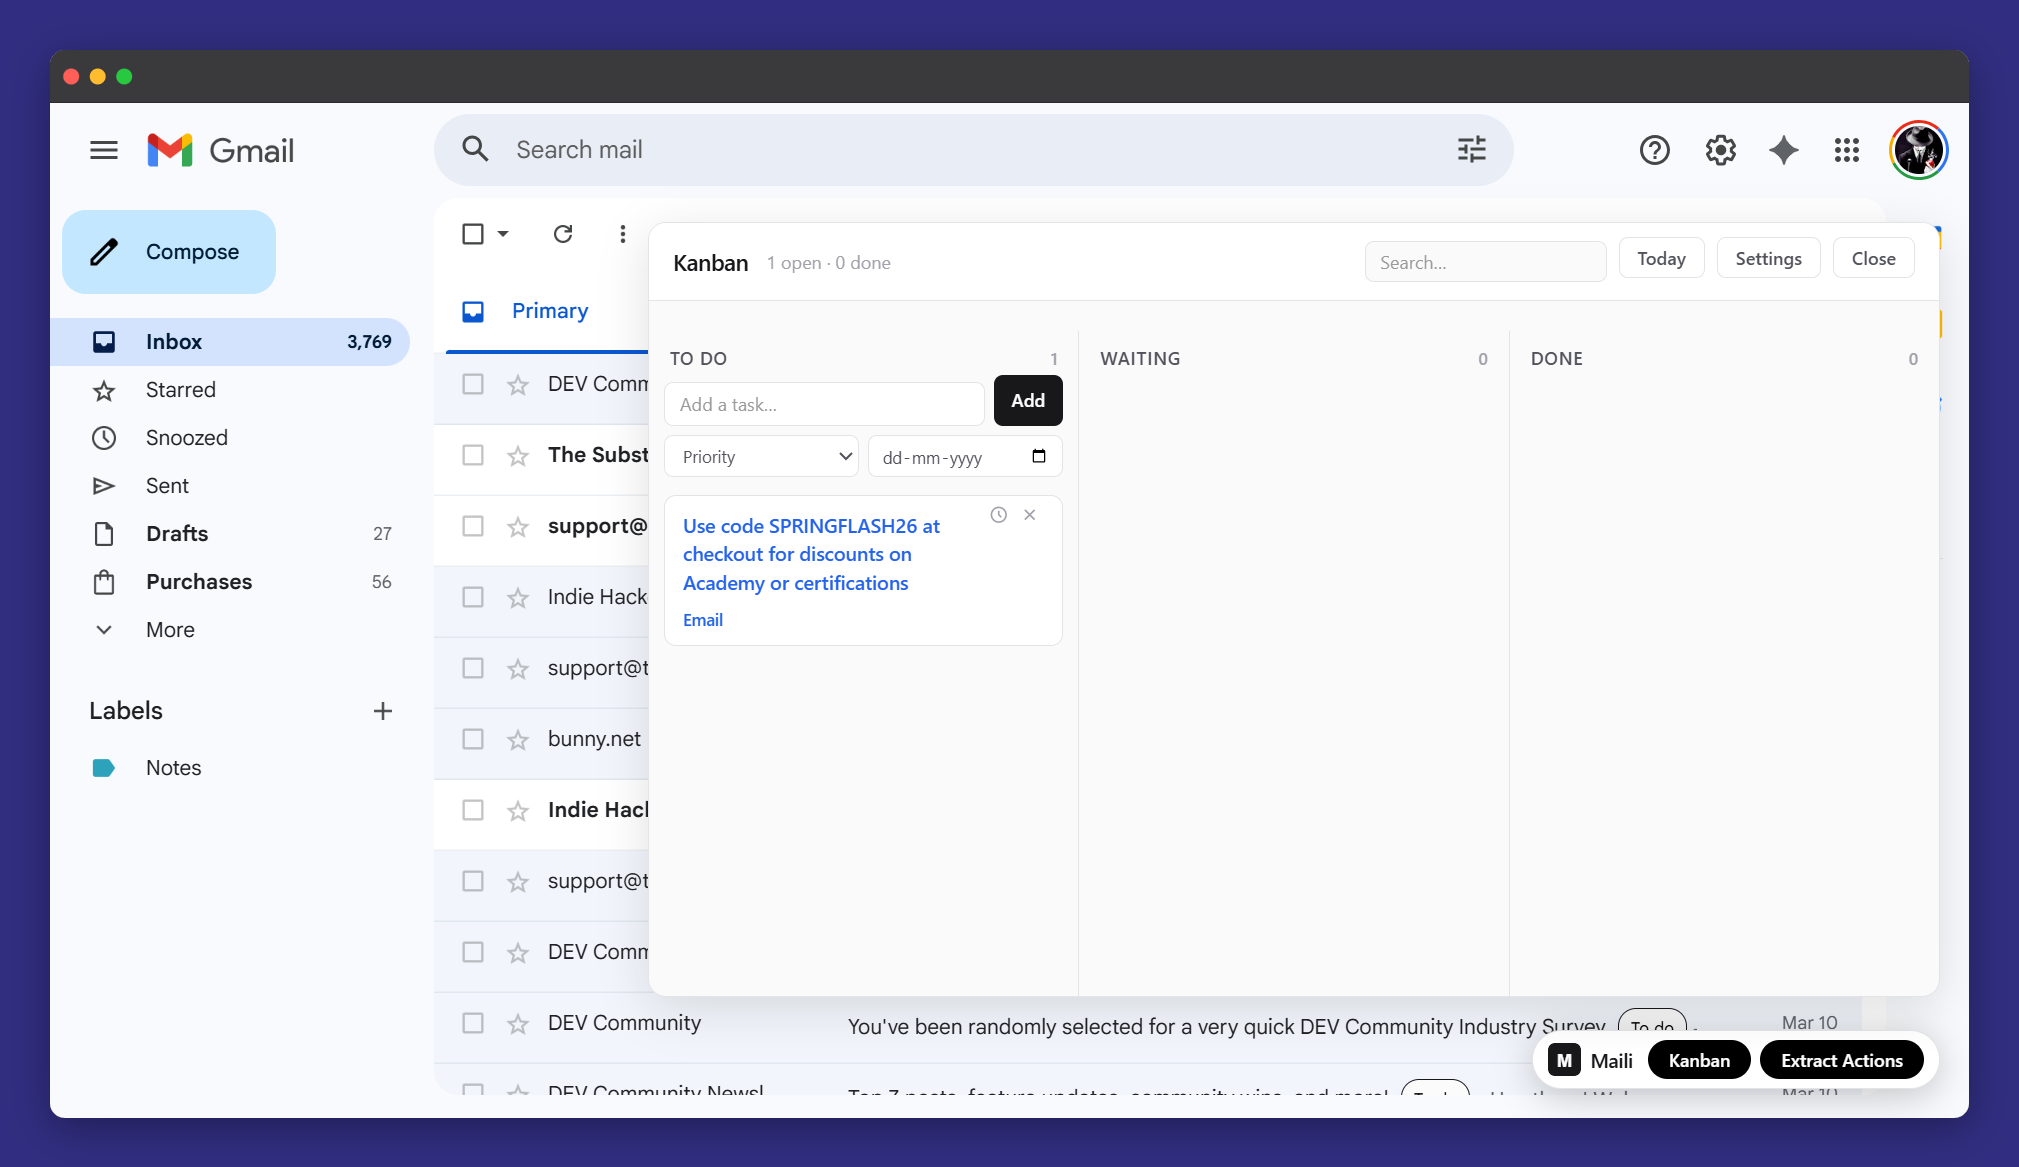
Task: Click the Extract Actions button
Action: 1842,1060
